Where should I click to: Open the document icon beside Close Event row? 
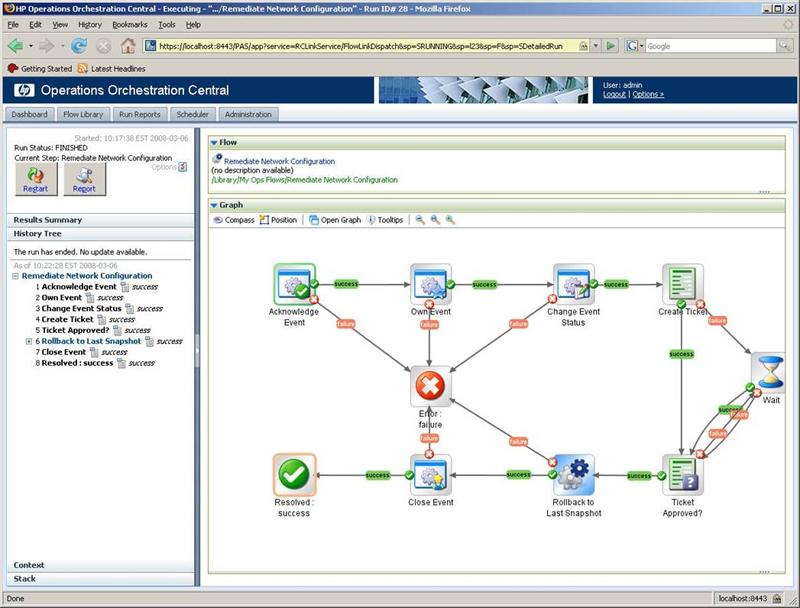click(x=94, y=352)
